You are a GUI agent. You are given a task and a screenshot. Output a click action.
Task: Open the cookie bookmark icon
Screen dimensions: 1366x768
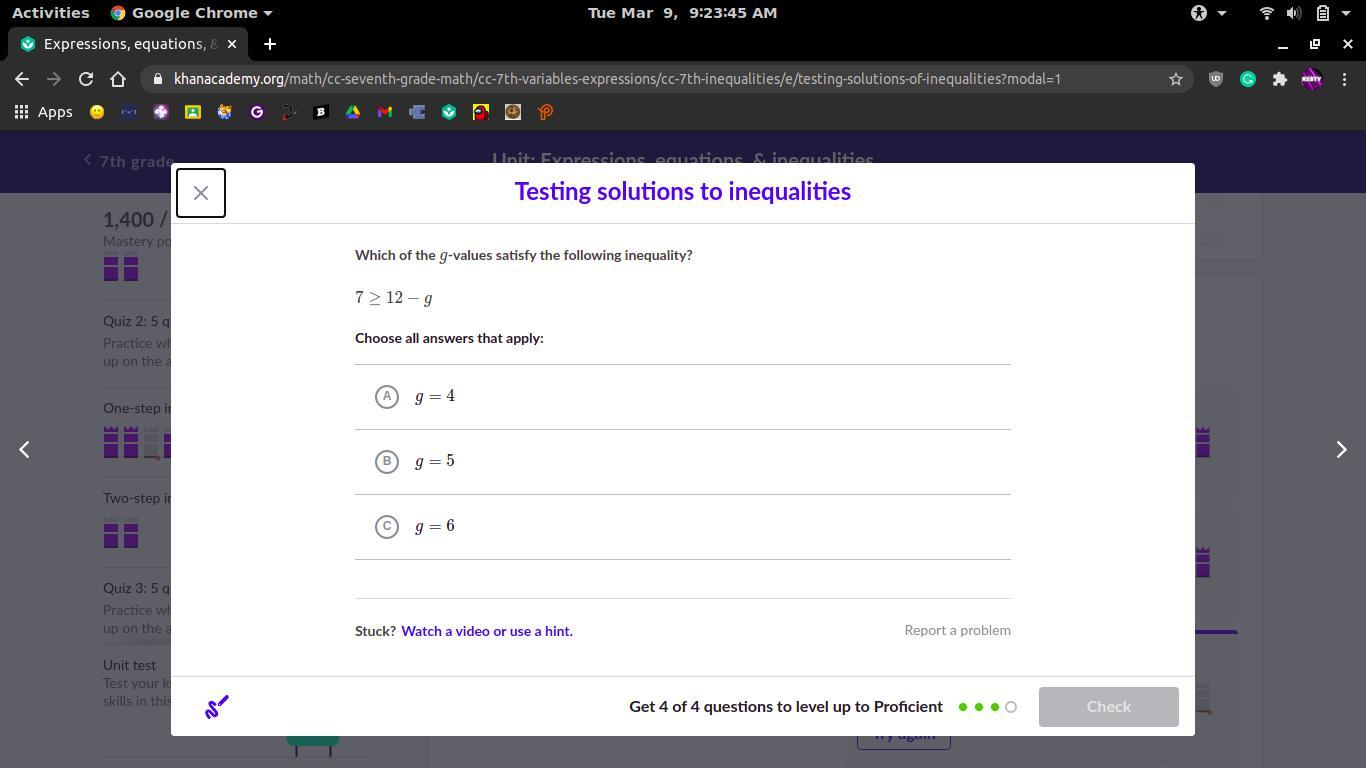point(513,112)
